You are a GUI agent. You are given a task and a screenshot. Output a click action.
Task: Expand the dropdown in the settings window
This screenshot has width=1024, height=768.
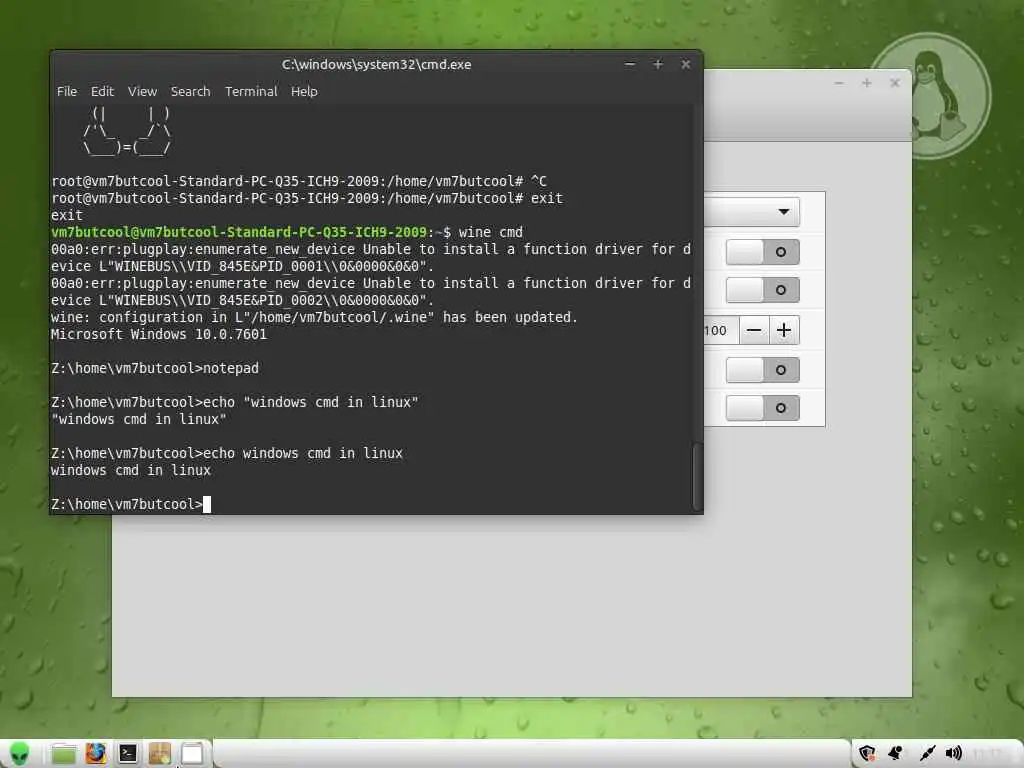pyautogui.click(x=752, y=212)
